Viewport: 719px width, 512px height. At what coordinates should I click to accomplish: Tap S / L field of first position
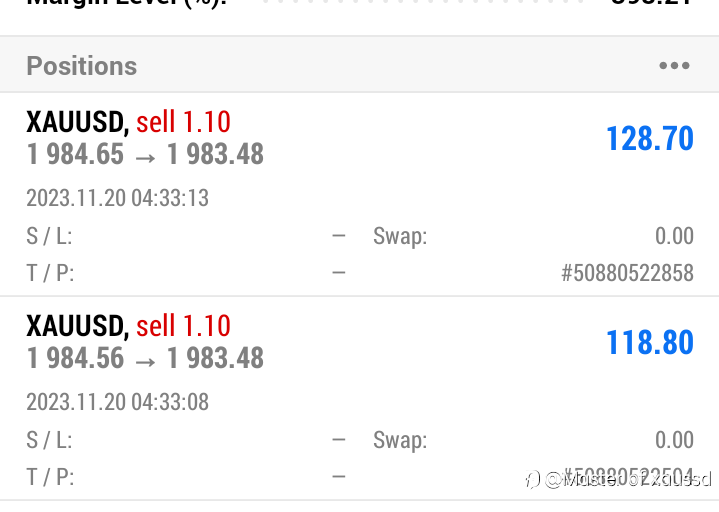[186, 236]
